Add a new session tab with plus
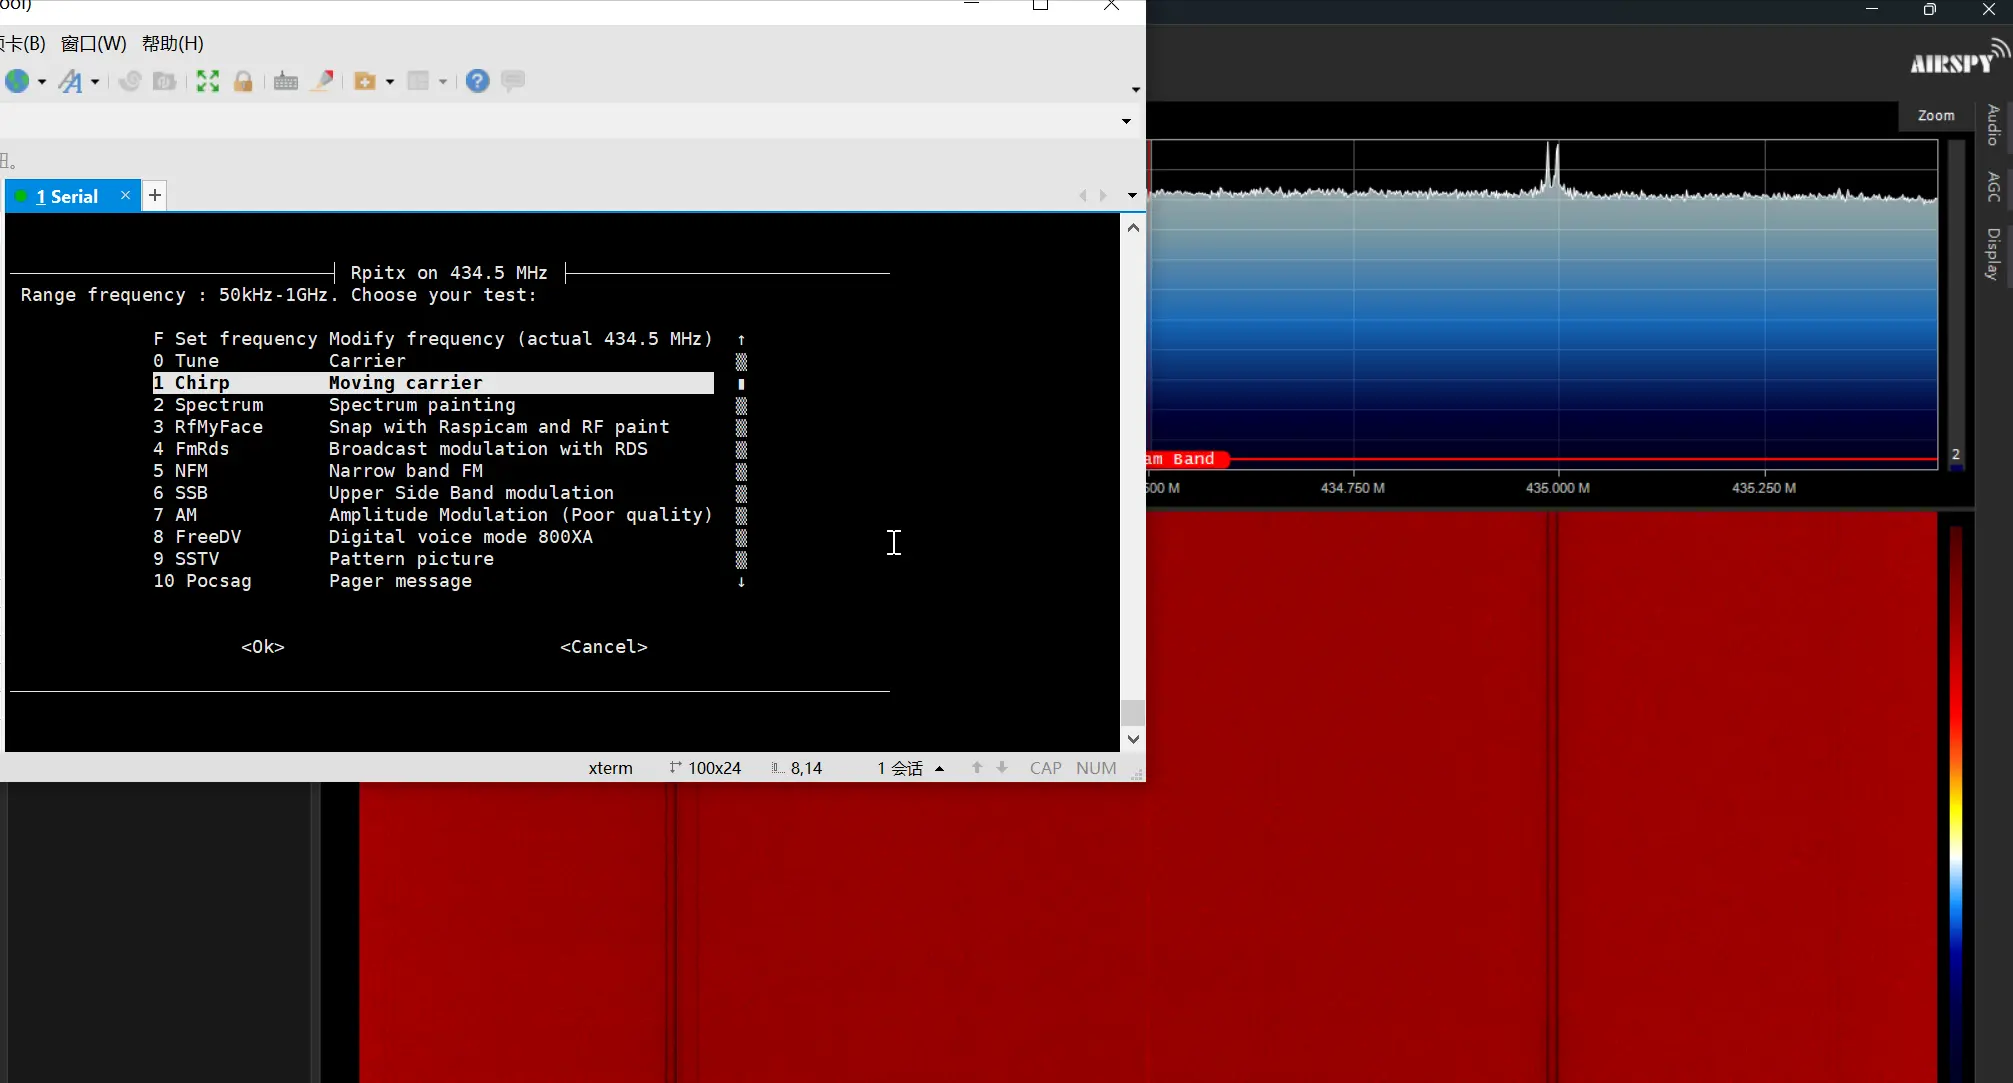The image size is (2013, 1083). 155,196
